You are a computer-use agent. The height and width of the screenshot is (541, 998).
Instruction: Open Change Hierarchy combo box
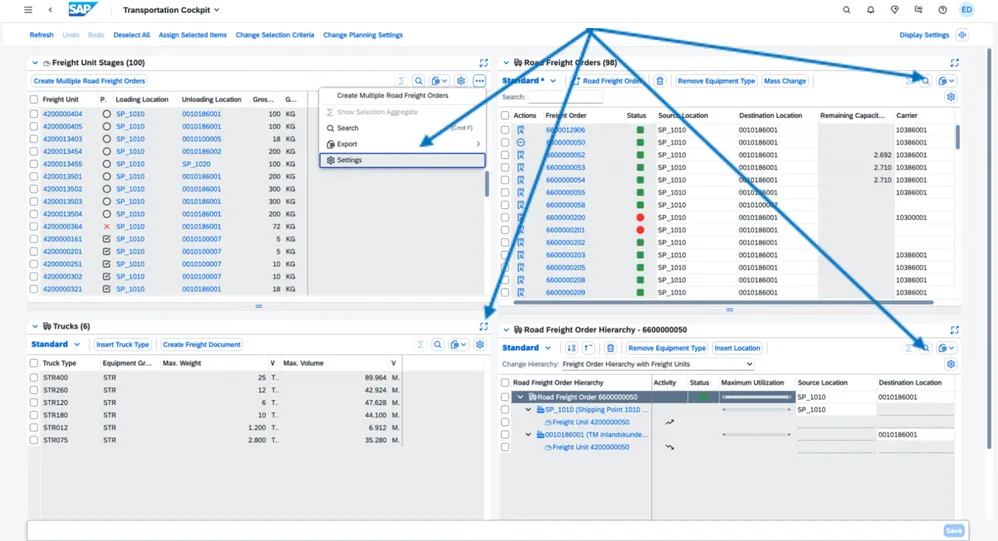click(658, 364)
